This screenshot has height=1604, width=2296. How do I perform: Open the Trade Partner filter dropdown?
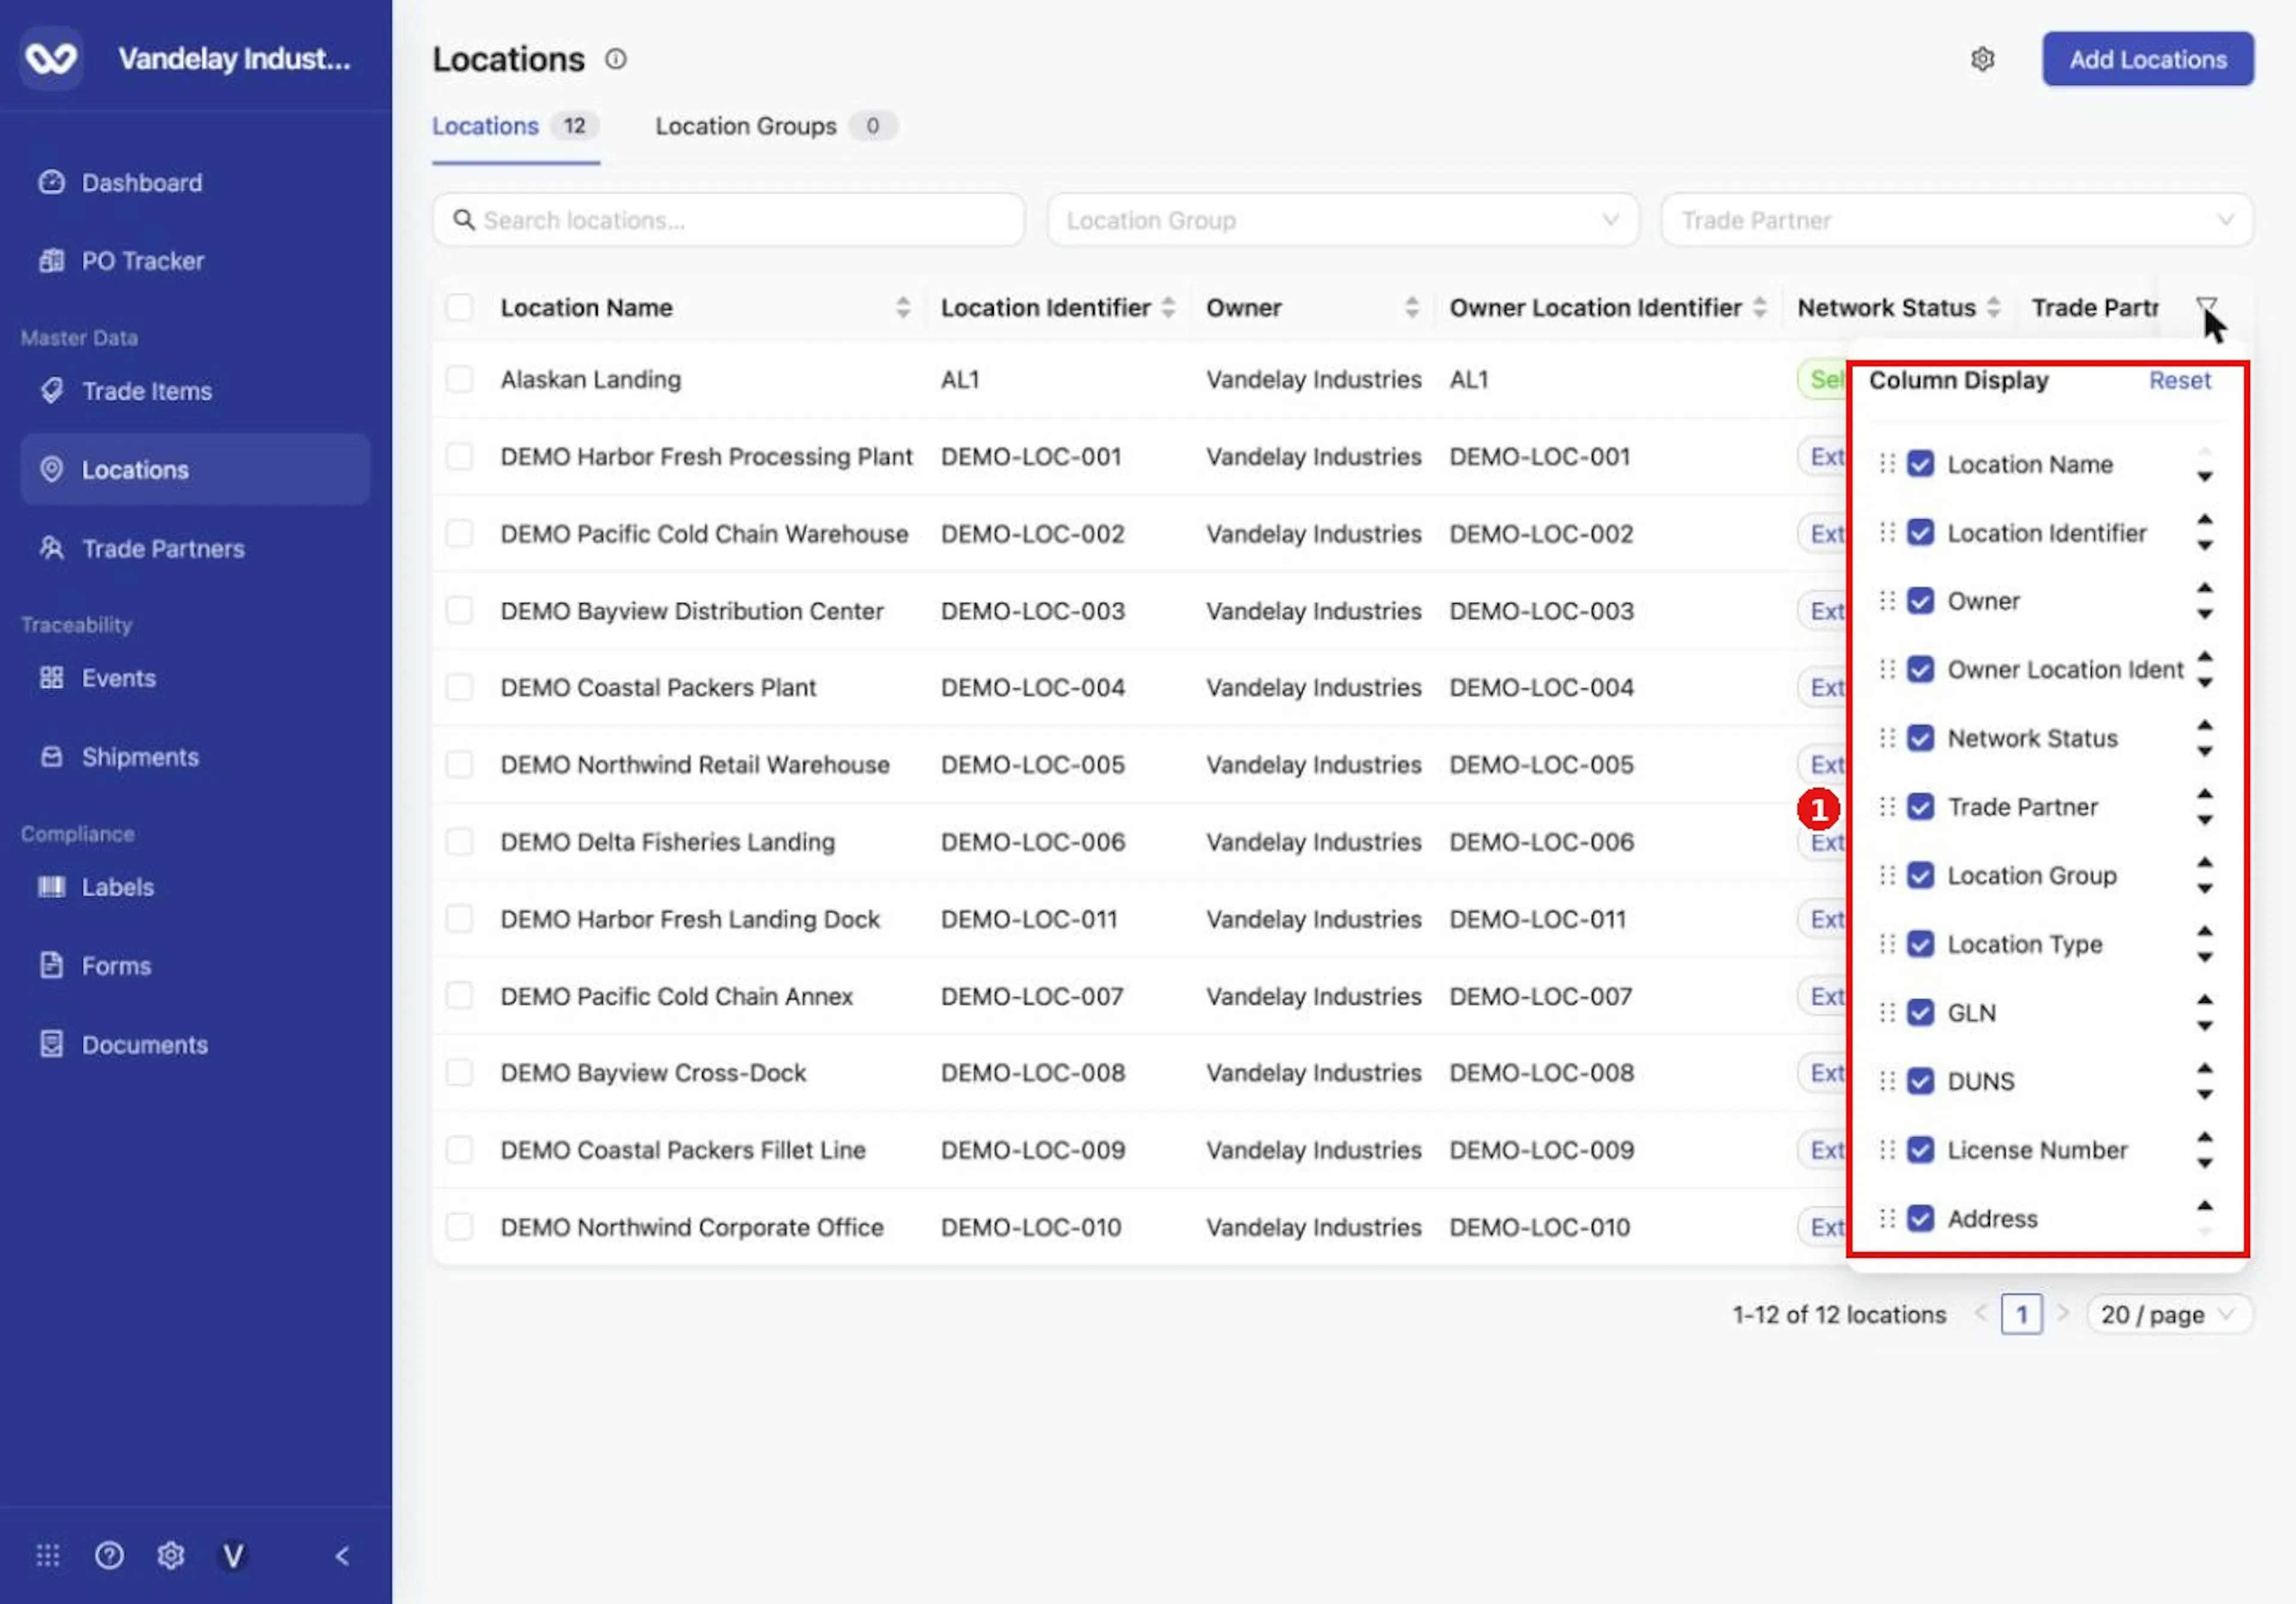pyautogui.click(x=1957, y=220)
